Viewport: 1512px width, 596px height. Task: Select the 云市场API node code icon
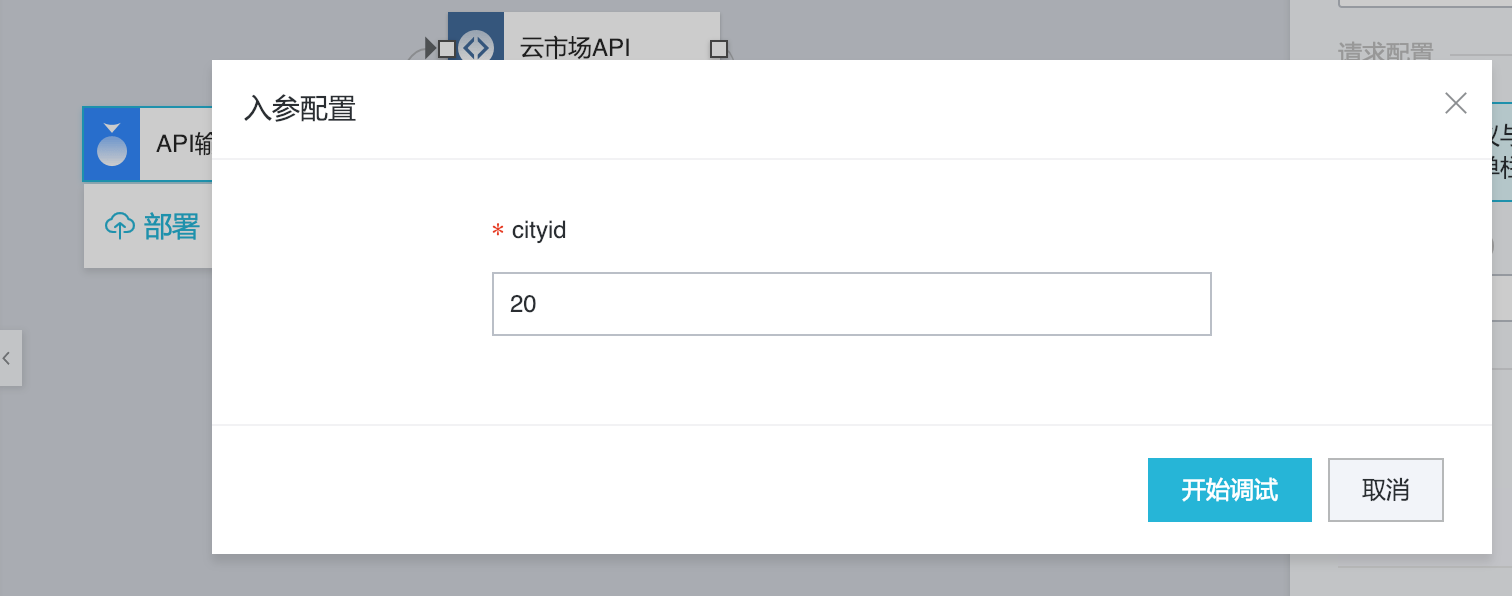tap(477, 46)
